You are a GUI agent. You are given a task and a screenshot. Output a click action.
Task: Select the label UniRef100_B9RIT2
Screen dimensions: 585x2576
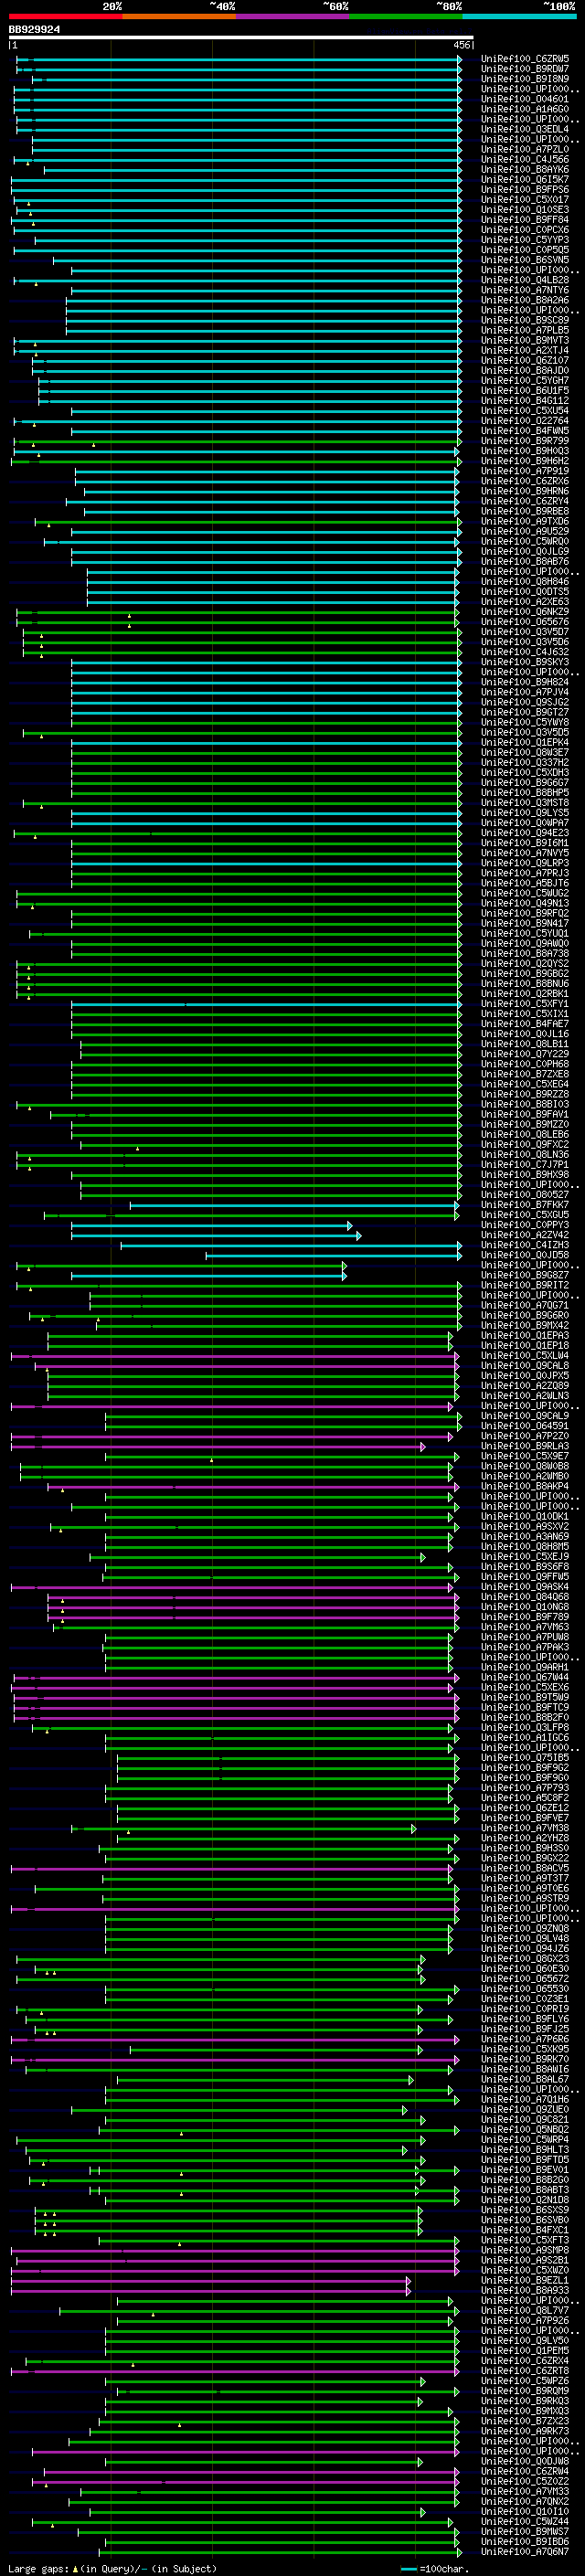(525, 1285)
